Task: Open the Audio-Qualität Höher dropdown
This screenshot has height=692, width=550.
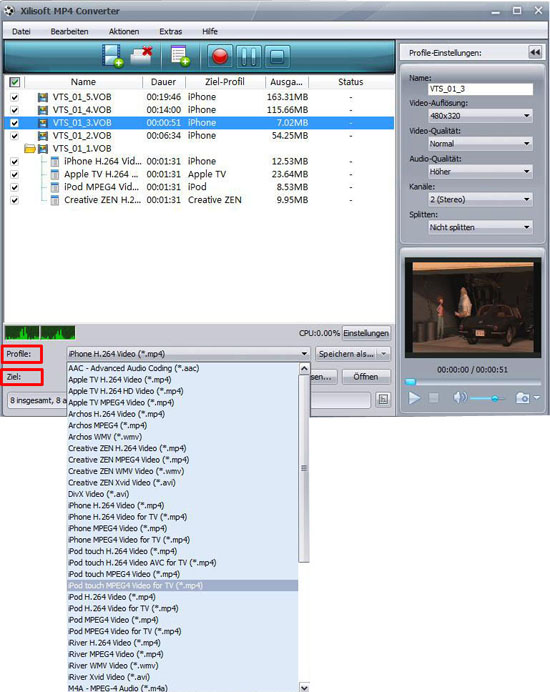Action: [x=480, y=171]
